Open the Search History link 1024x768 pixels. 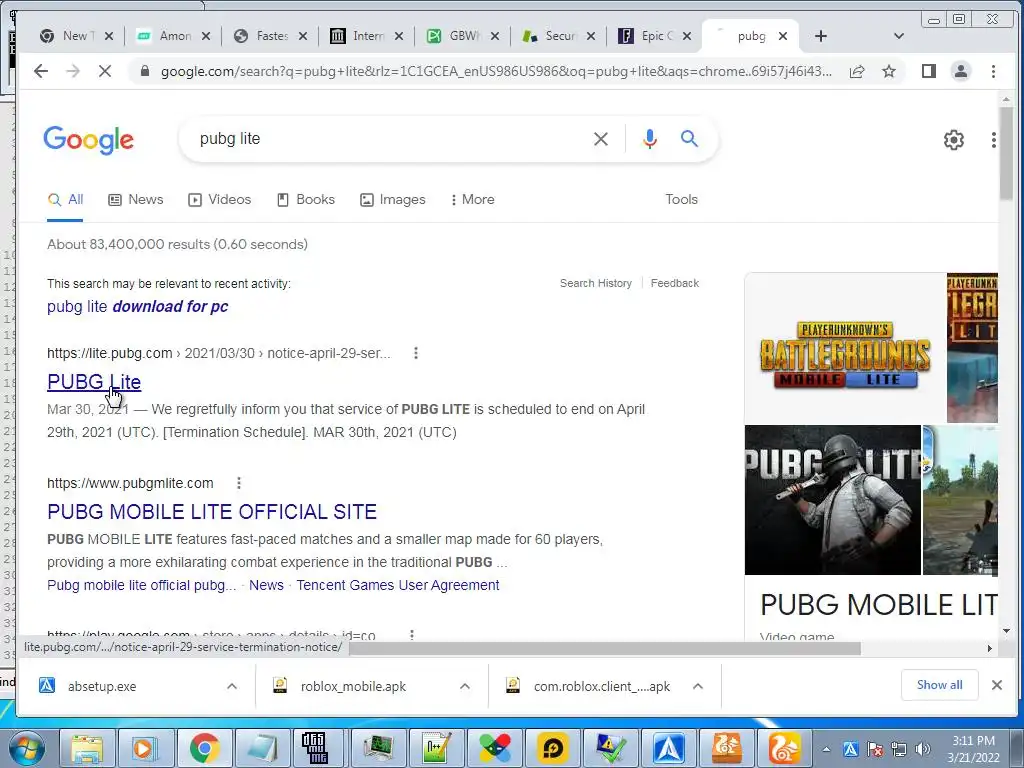tap(596, 283)
